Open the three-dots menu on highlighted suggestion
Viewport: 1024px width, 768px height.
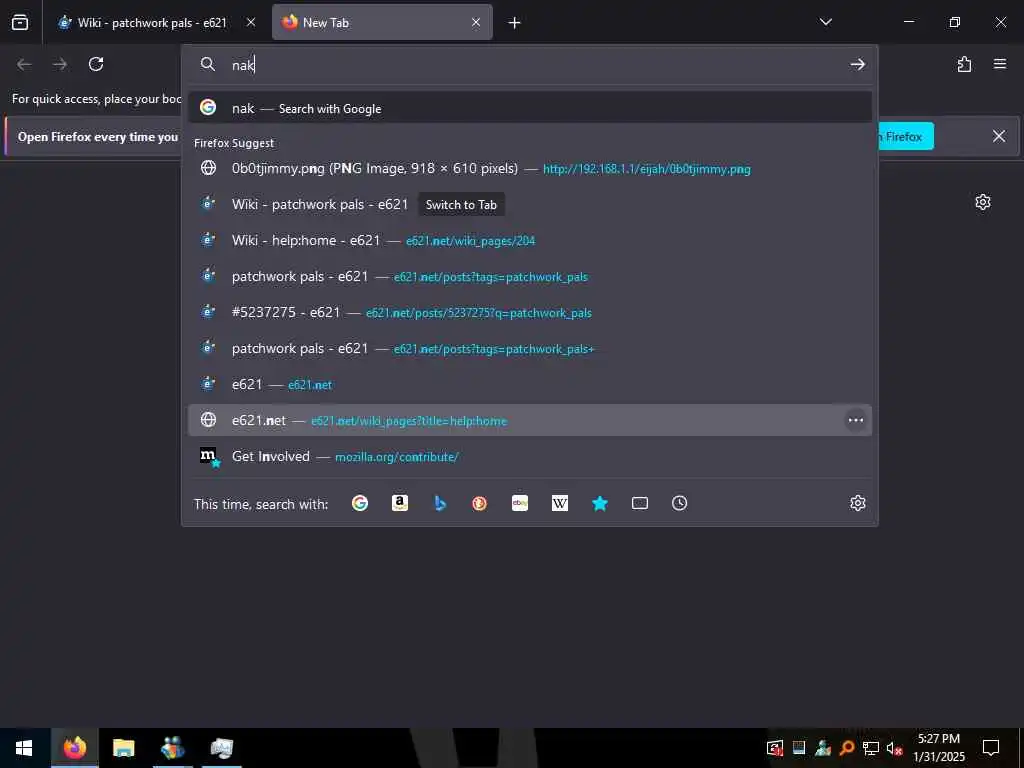coord(856,421)
